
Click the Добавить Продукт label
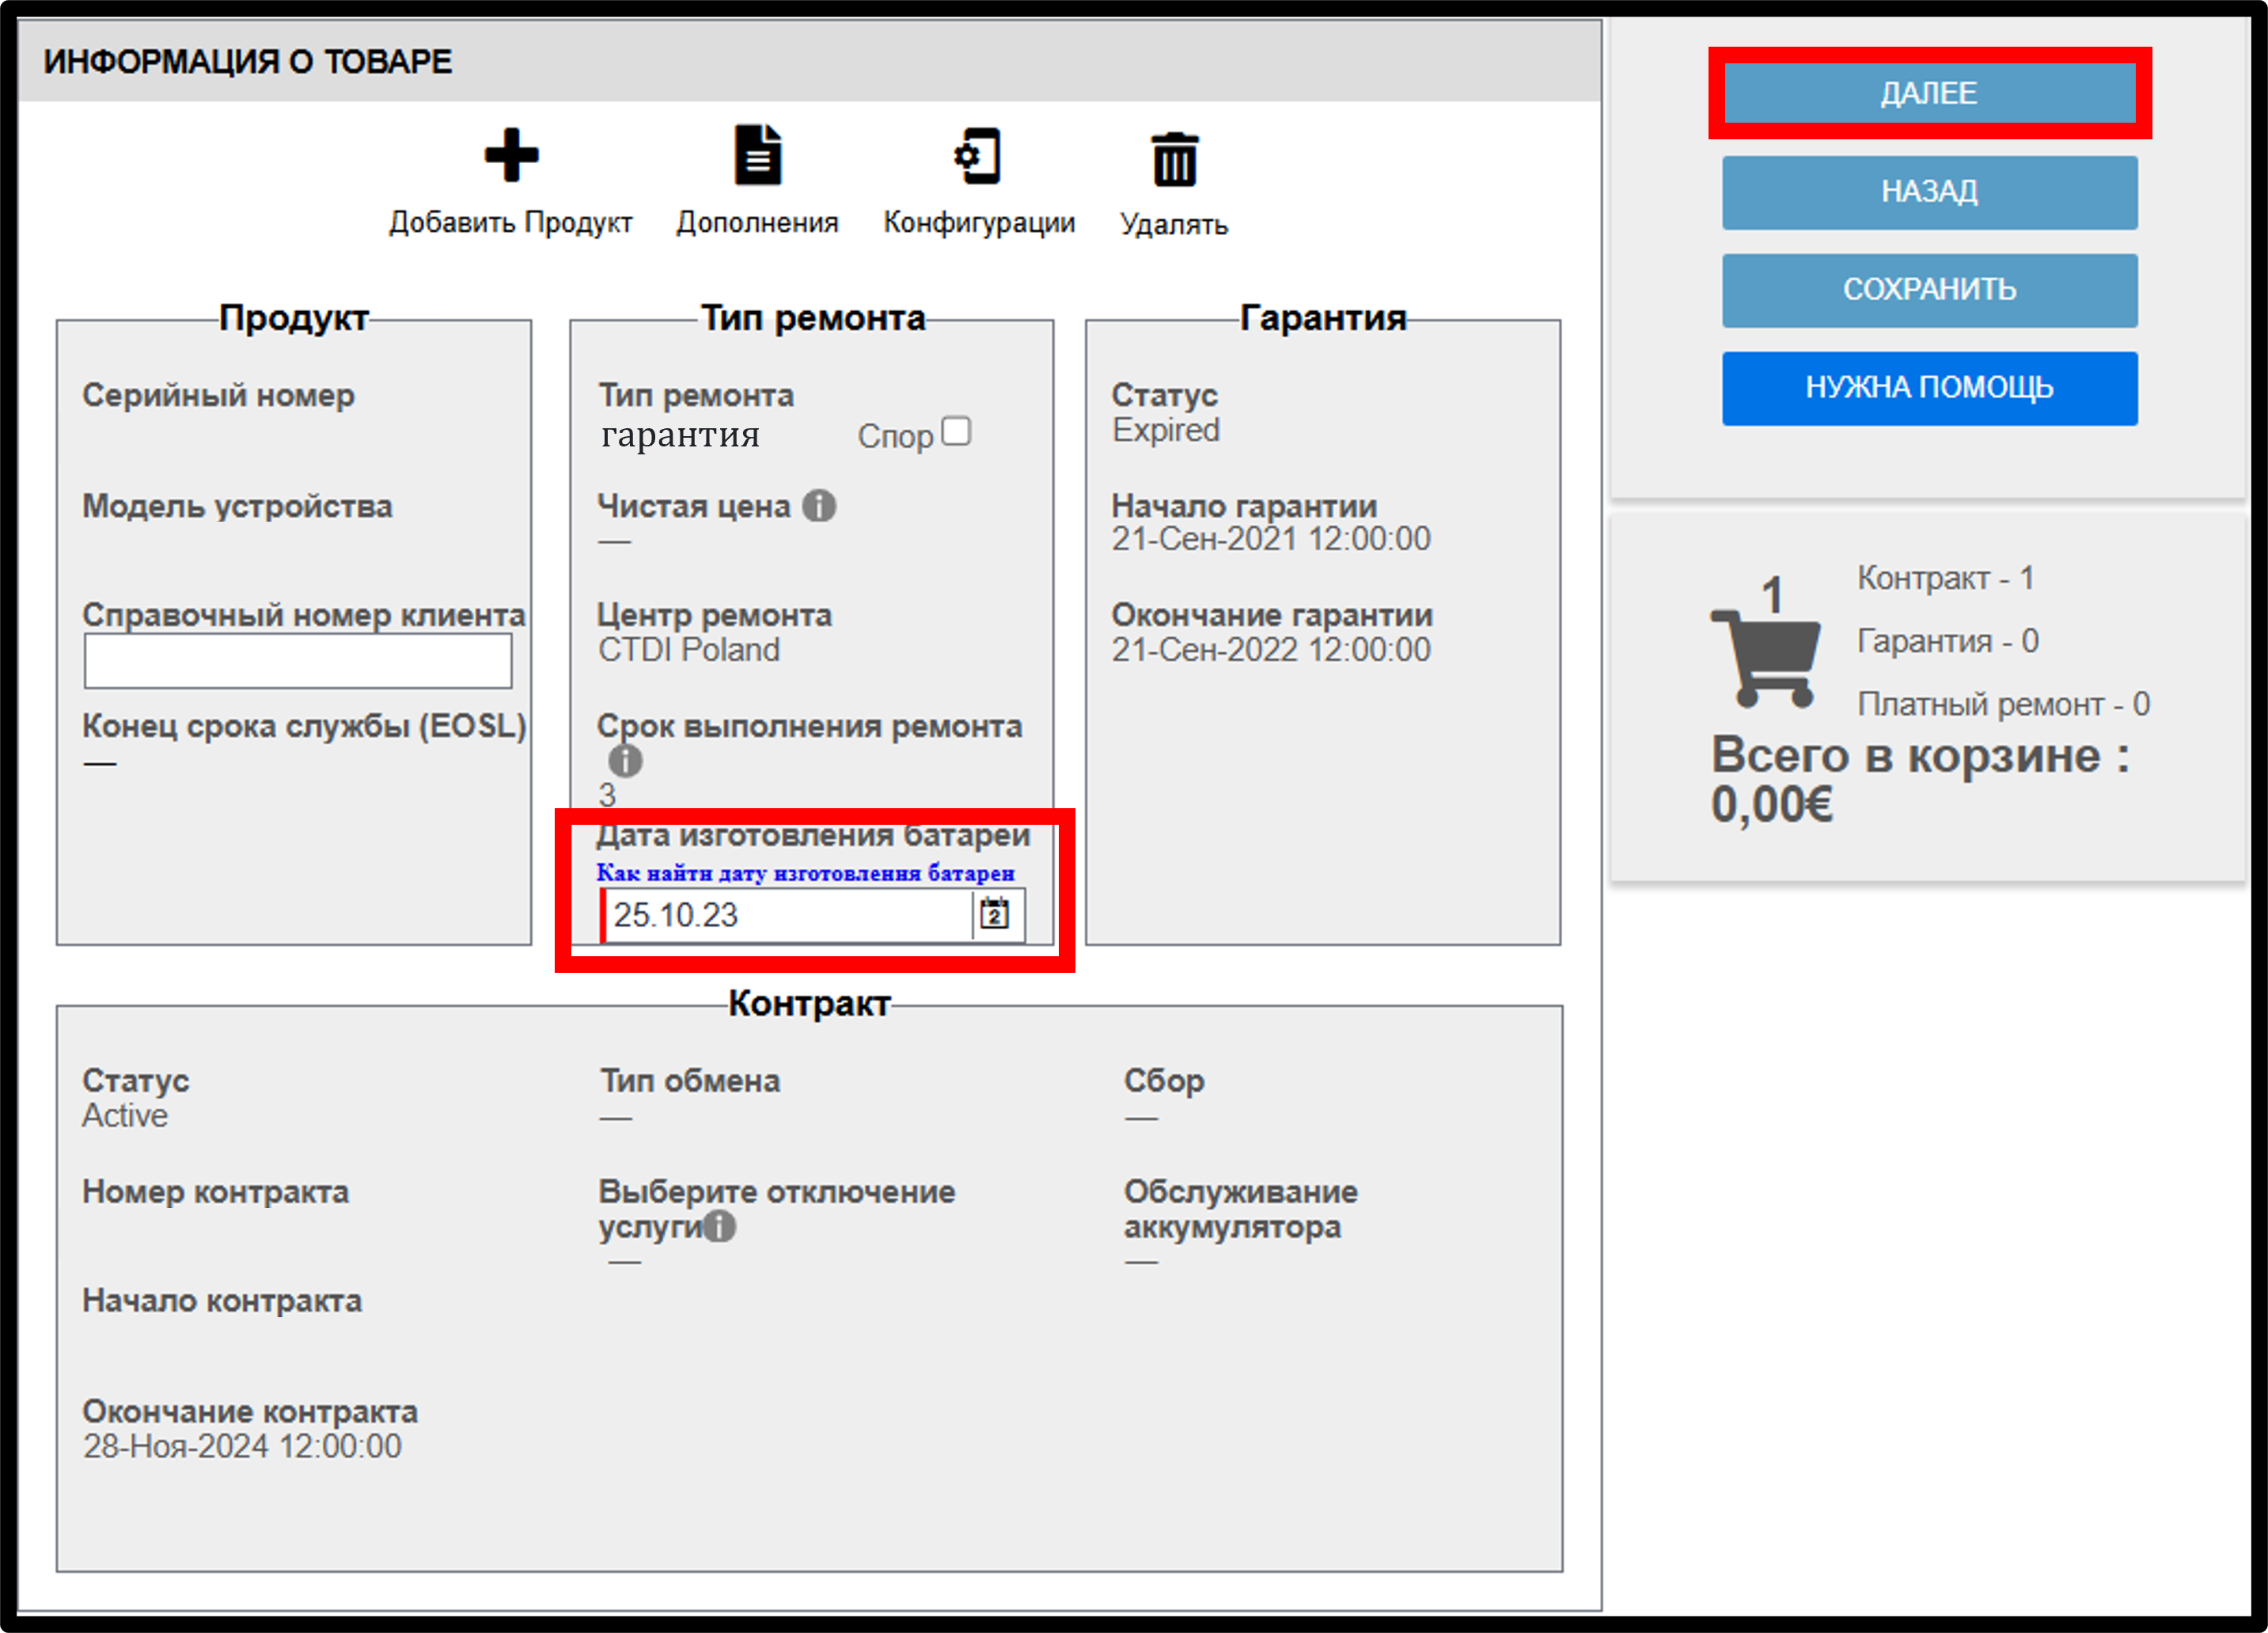coord(511,222)
